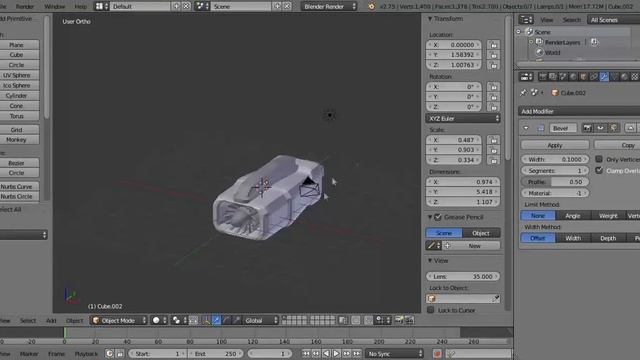The image size is (640, 360).
Task: Open the timeline Marker menu
Action: [29, 354]
